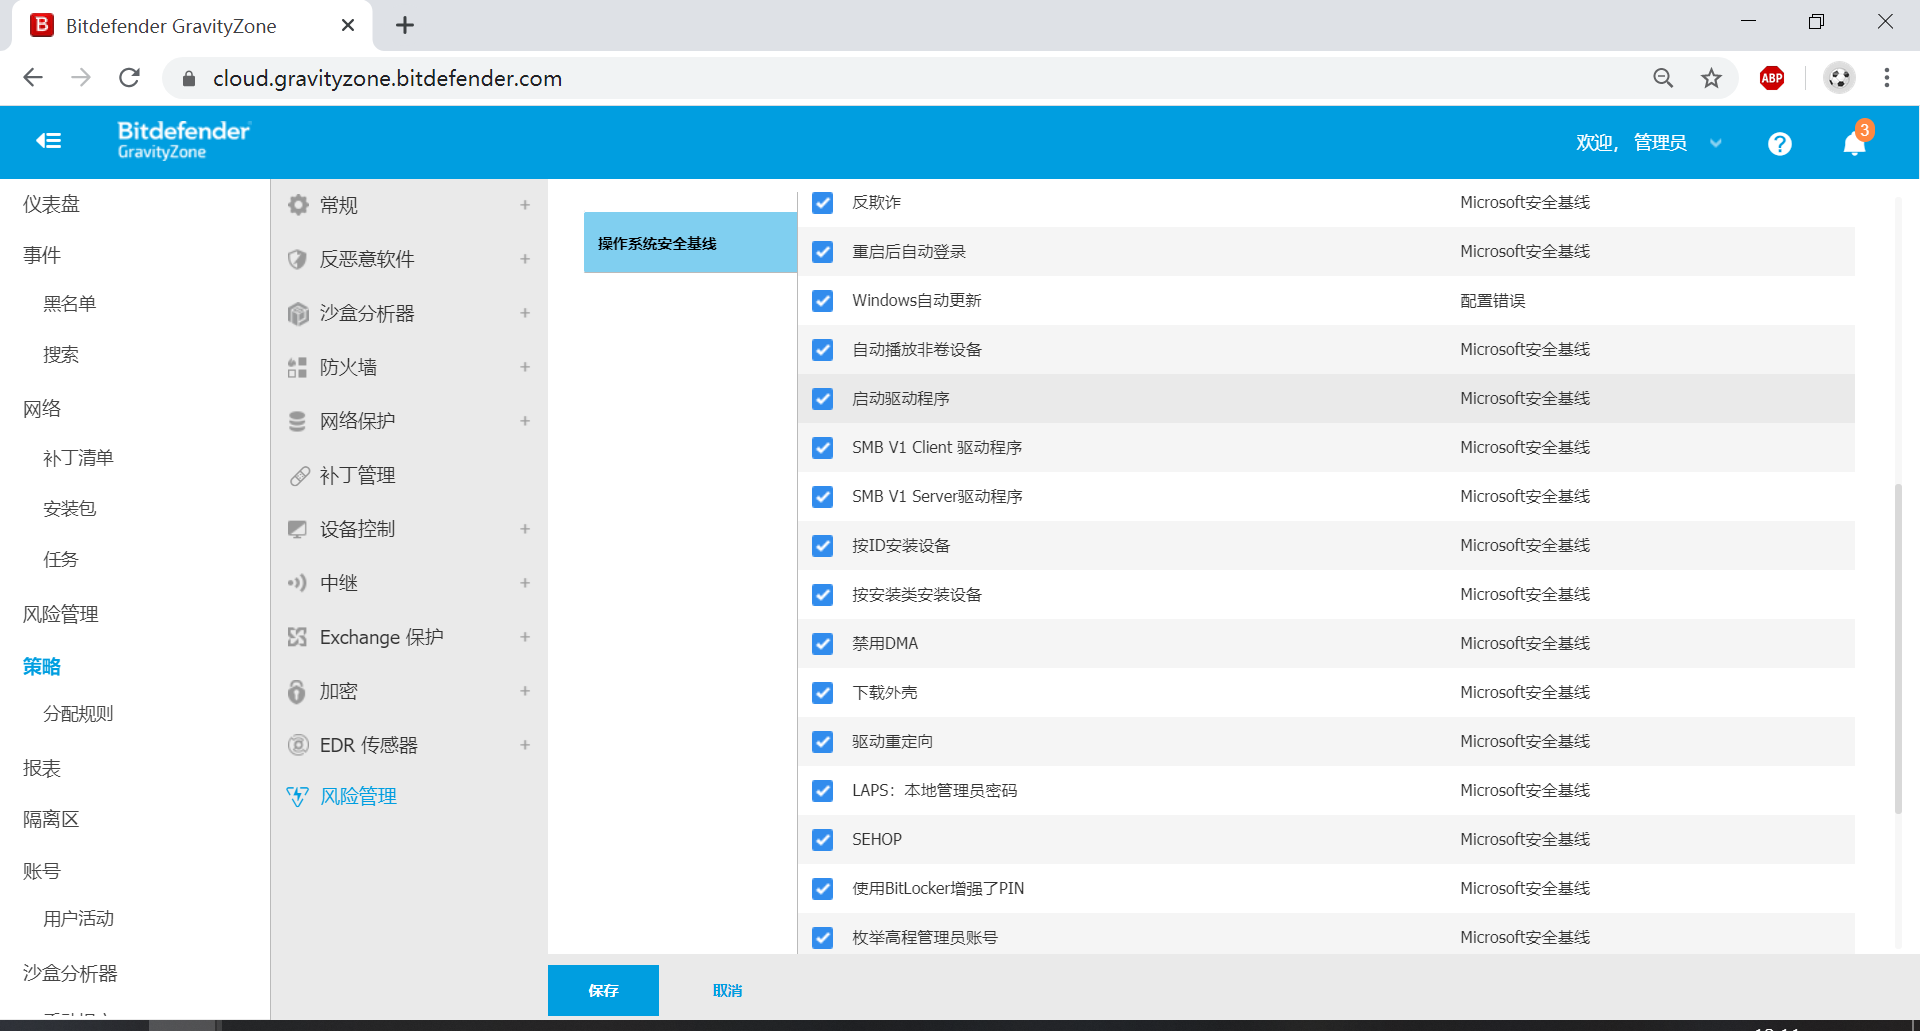Uncheck the 启动驱动程序 checkbox
1920x1031 pixels.
click(x=823, y=399)
